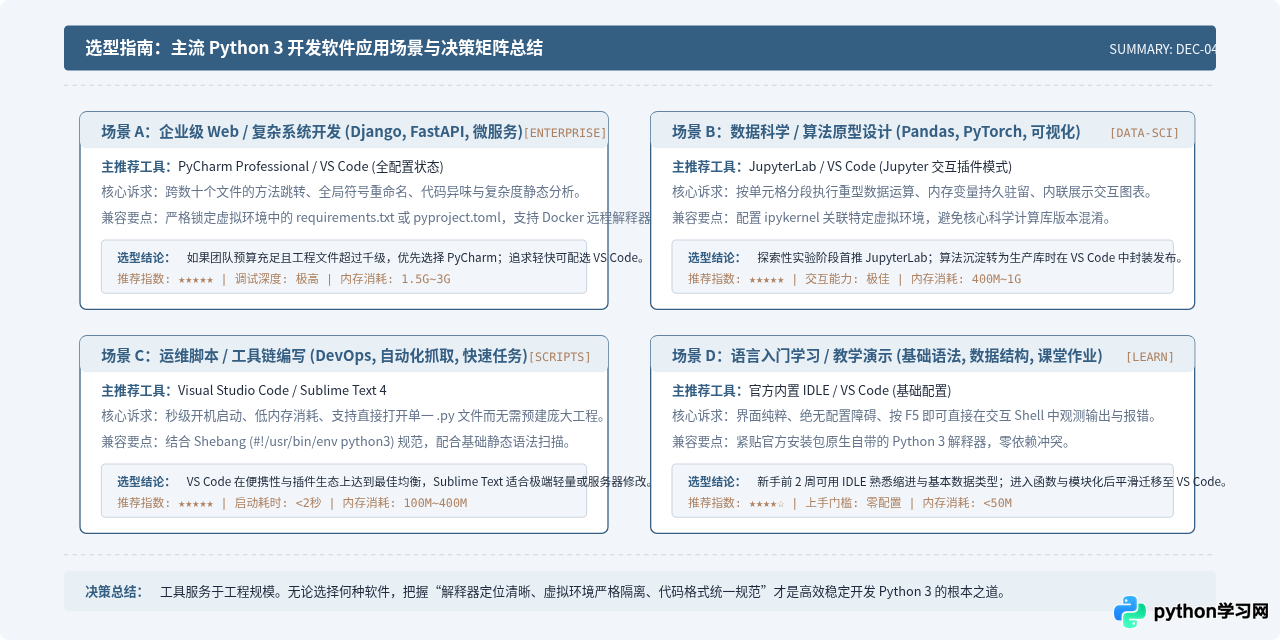
Task: Click the rating line "交互能力: 极佳"
Action: pyautogui.click(x=855, y=279)
